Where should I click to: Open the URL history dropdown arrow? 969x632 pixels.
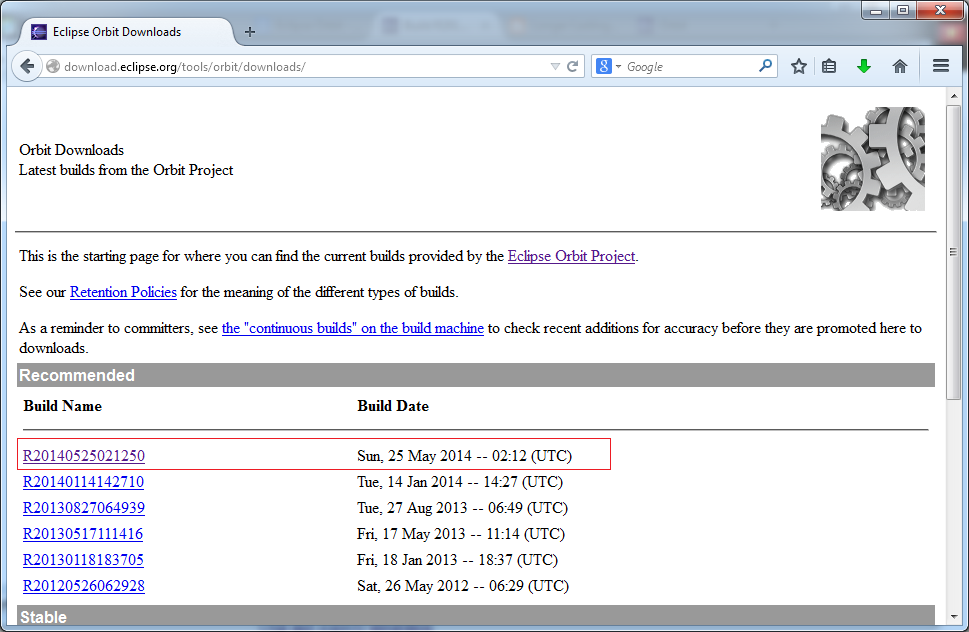coord(555,67)
